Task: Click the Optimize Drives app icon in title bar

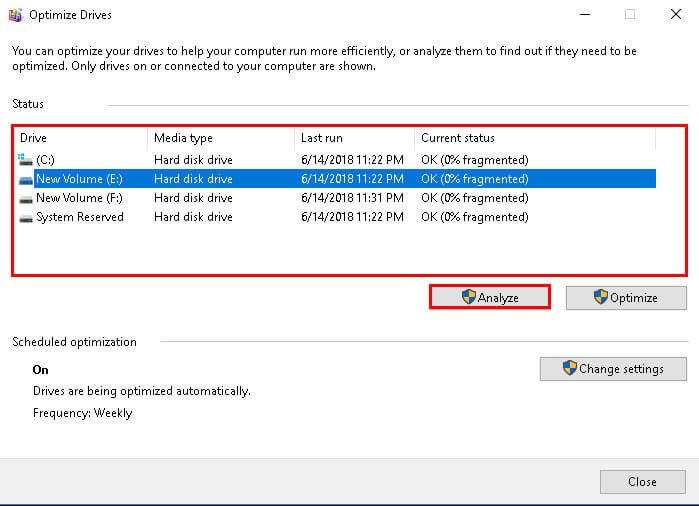Action: pyautogui.click(x=14, y=15)
